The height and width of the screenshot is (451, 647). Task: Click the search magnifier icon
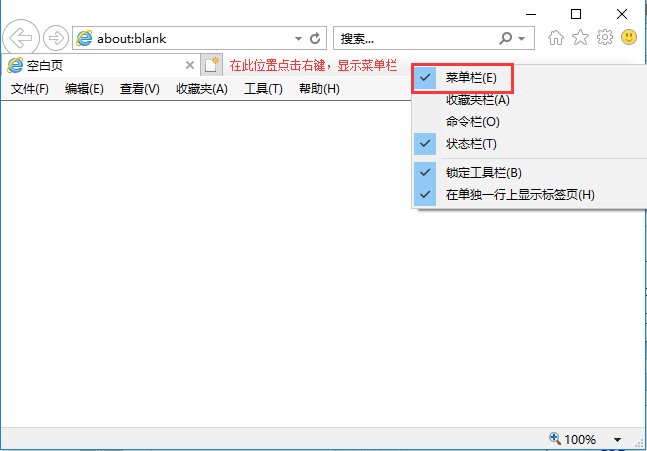tap(506, 38)
